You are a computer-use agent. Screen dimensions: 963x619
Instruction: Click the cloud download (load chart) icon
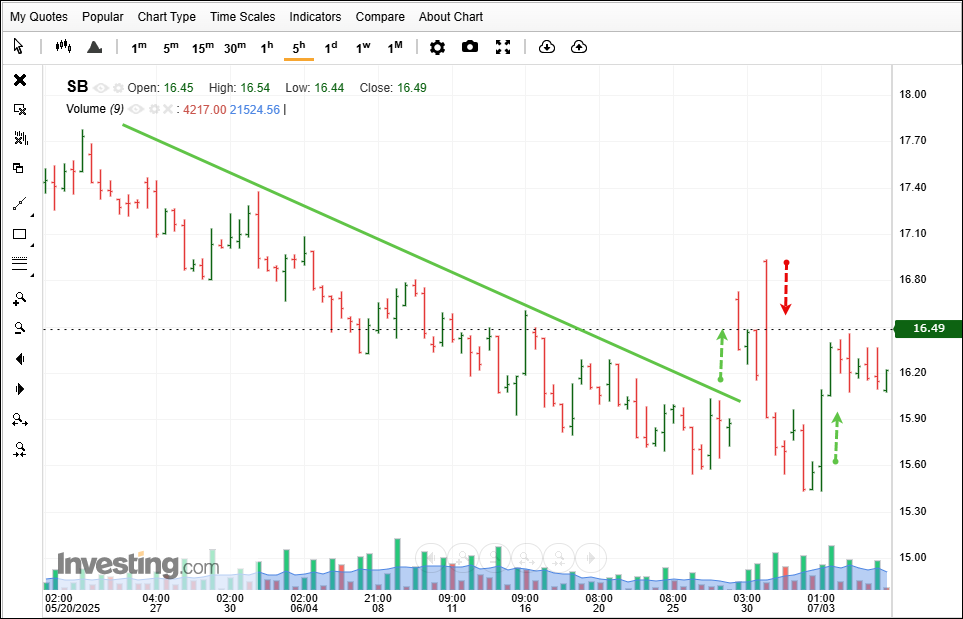[547, 47]
